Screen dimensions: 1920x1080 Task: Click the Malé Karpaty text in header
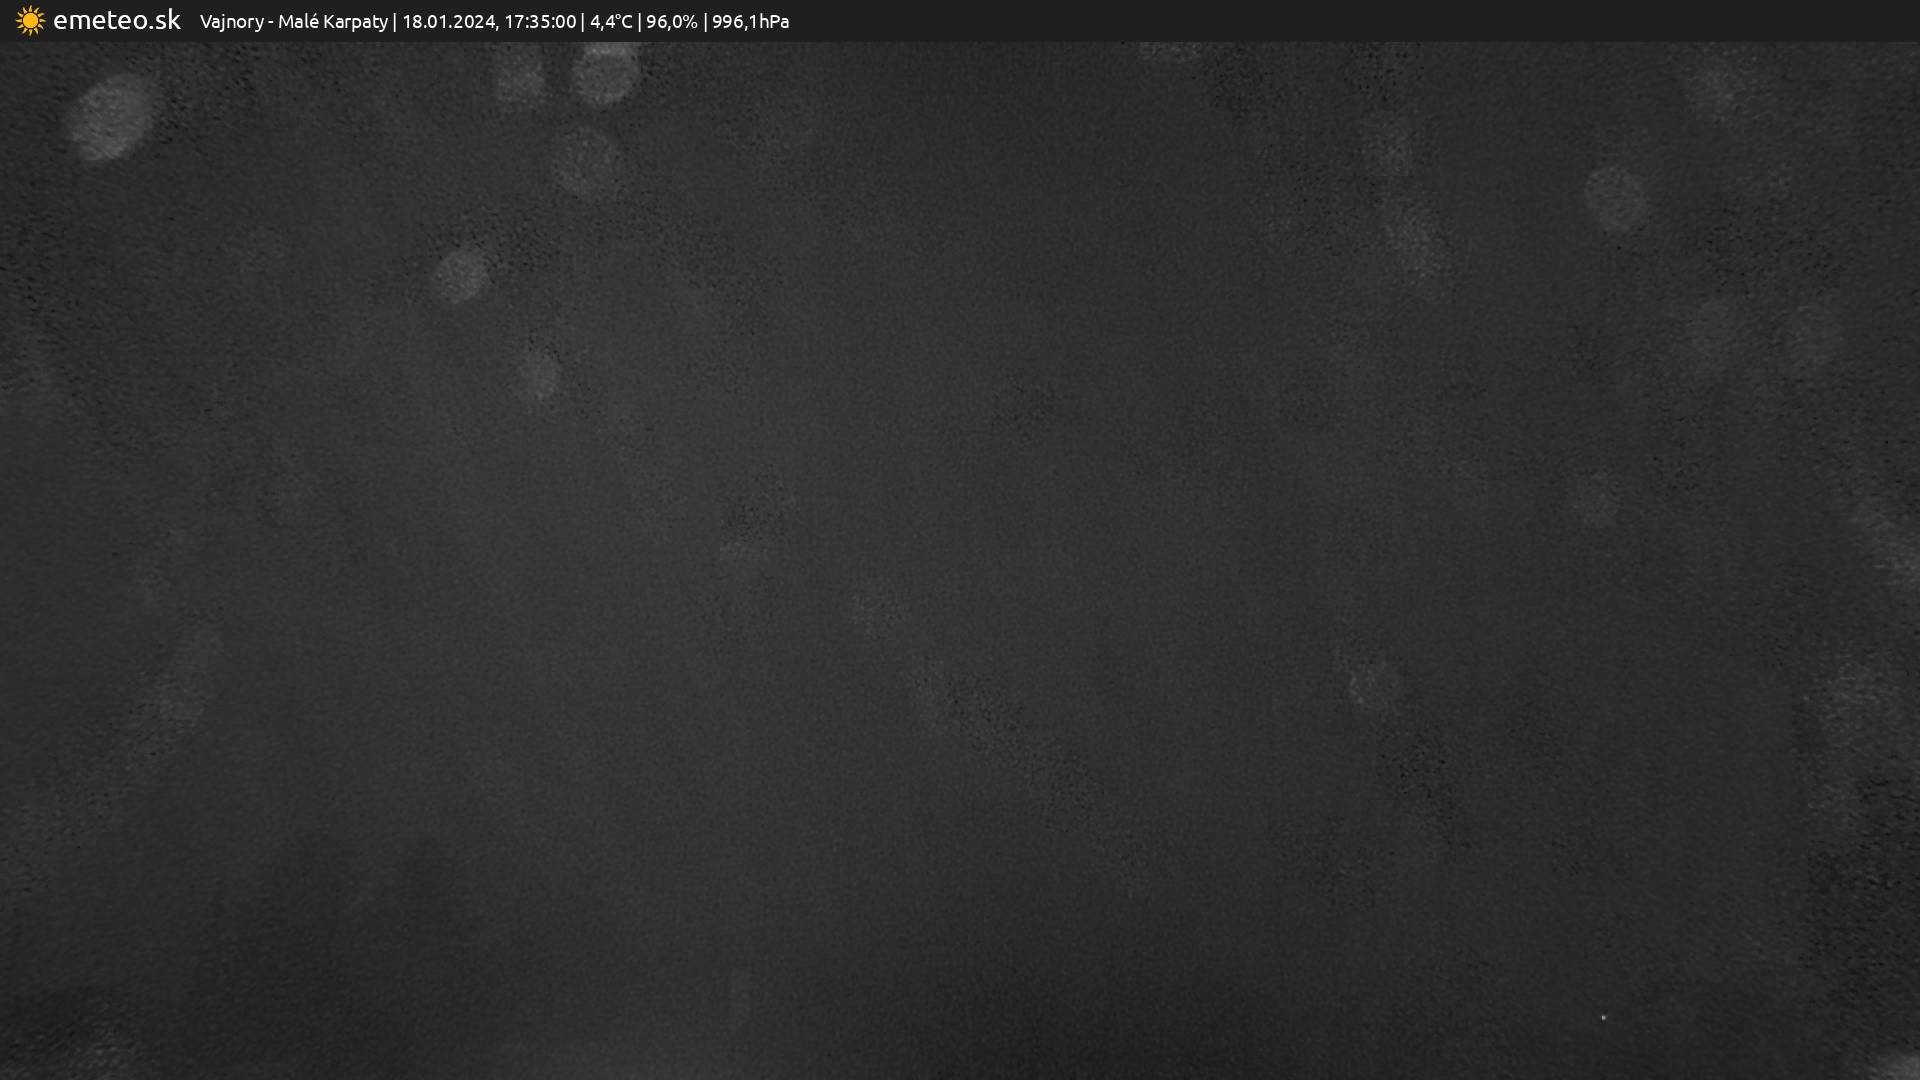(332, 21)
